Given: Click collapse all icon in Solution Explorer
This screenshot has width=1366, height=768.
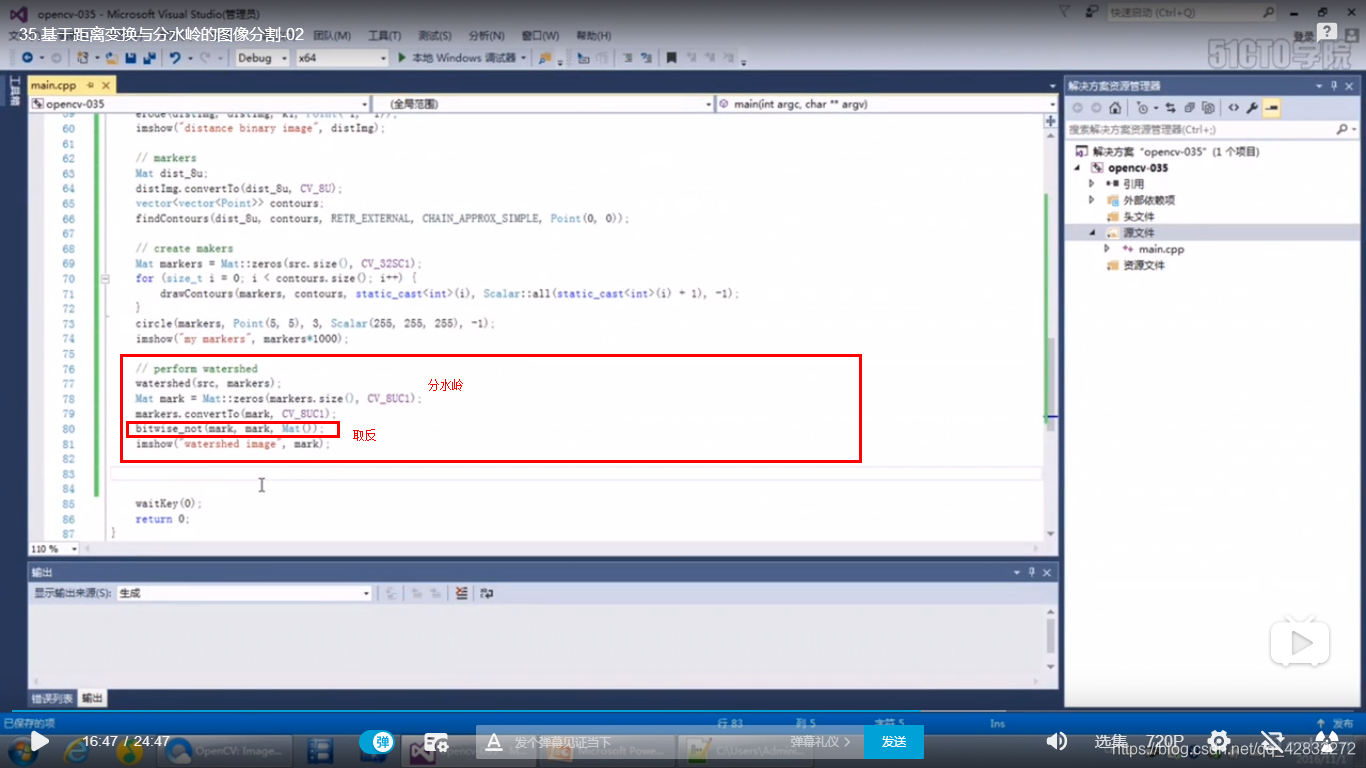Looking at the screenshot, I should 1190,107.
